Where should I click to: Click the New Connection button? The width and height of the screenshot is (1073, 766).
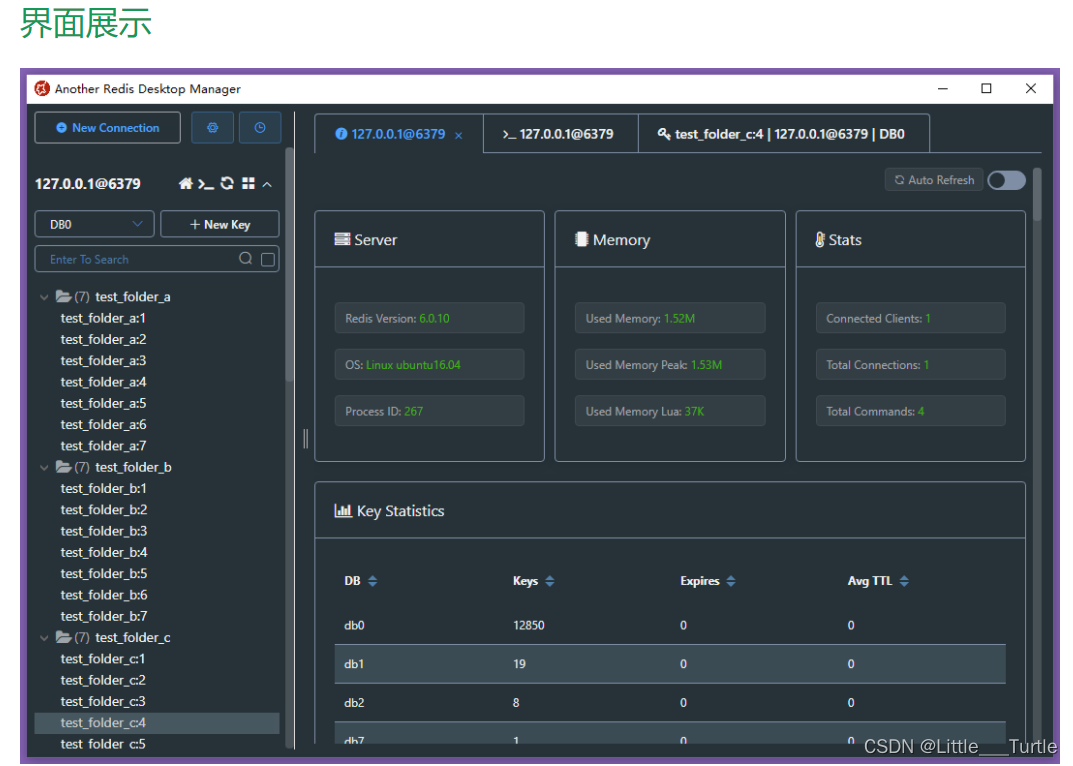(x=107, y=127)
